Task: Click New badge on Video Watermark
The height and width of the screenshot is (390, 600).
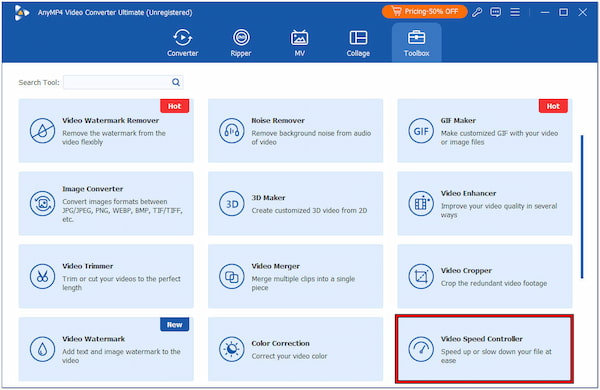Action: 174,325
